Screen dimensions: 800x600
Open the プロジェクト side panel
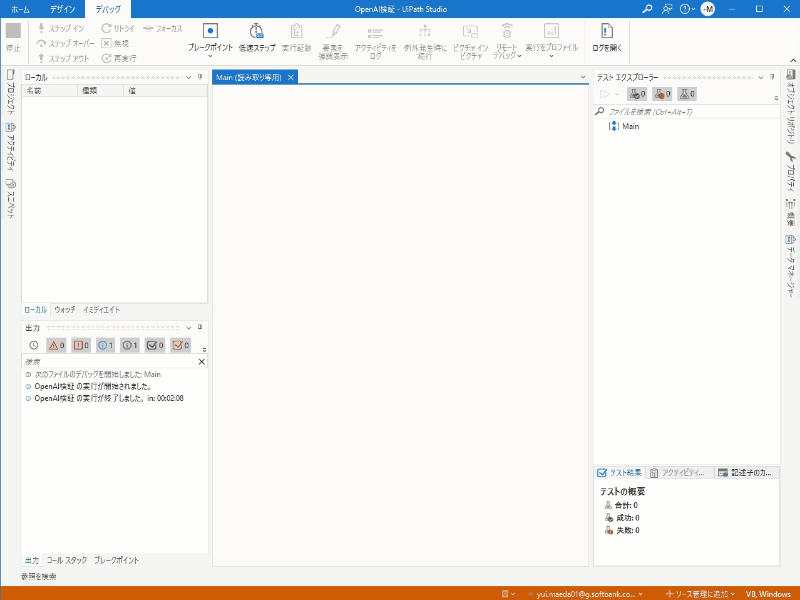coord(10,92)
